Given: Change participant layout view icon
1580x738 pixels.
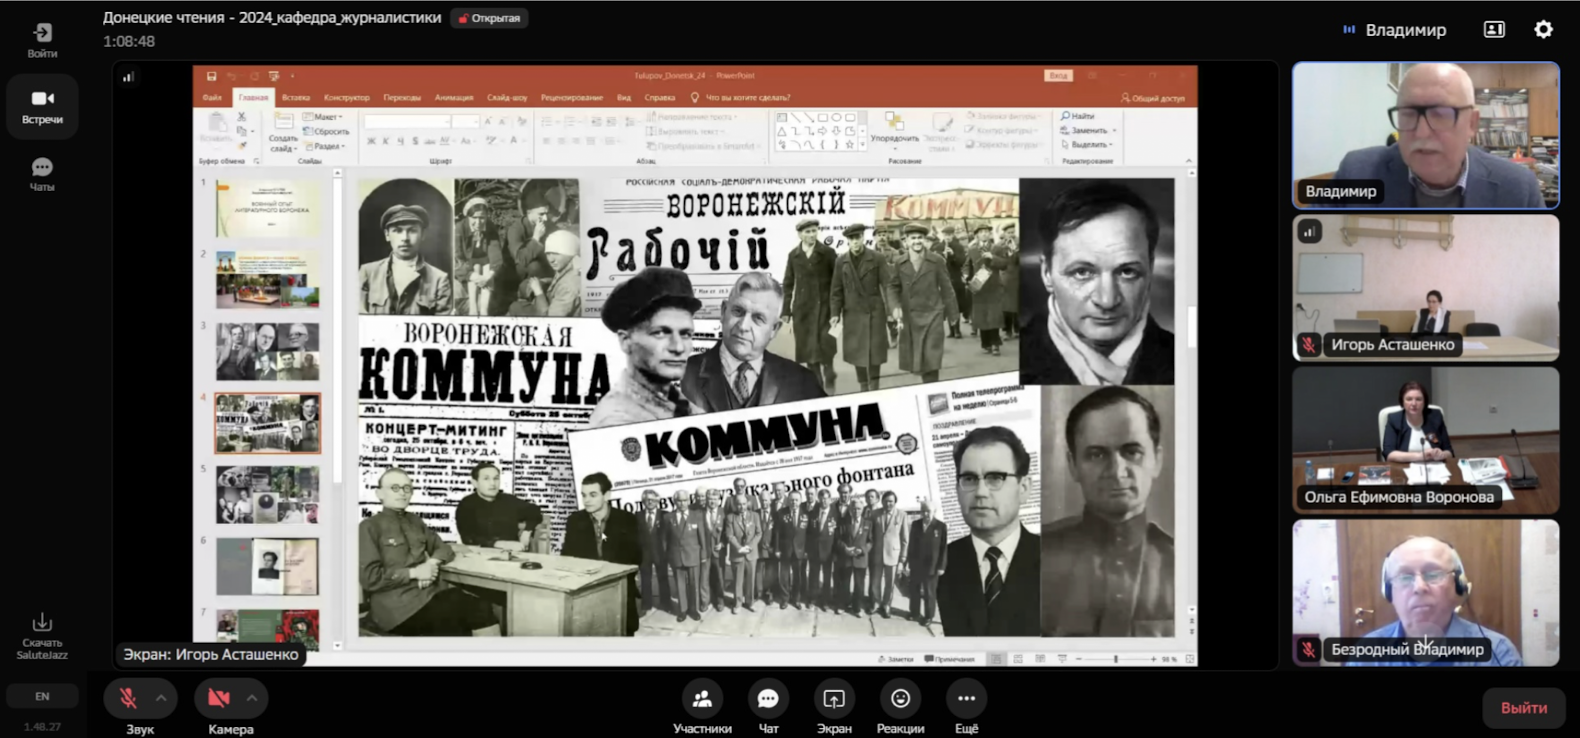Looking at the screenshot, I should coord(1494,29).
